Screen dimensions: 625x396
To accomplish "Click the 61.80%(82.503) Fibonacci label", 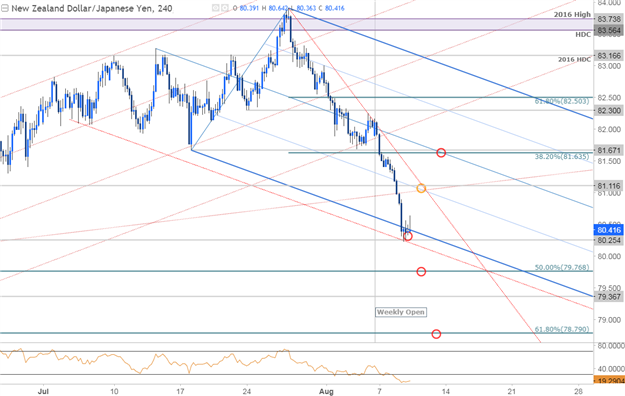I will pos(562,101).
